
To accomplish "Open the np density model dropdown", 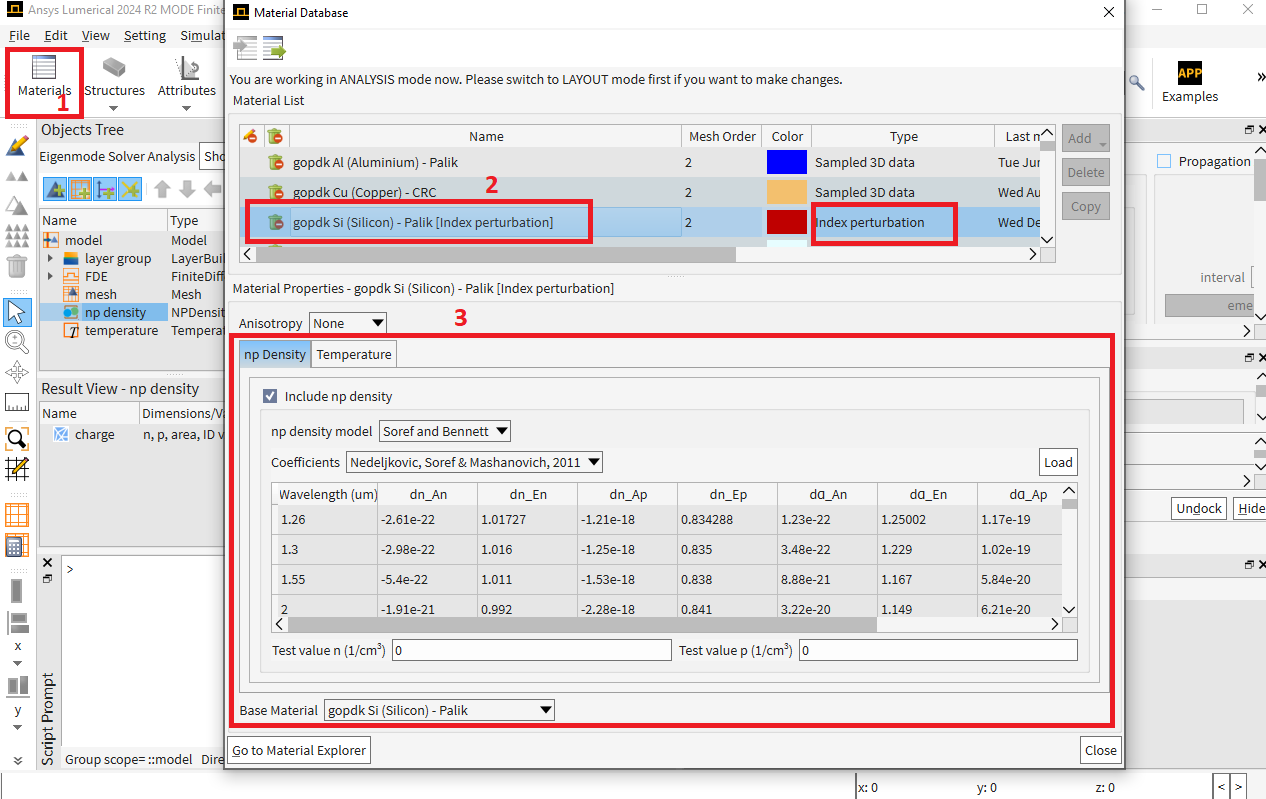I will click(x=445, y=431).
